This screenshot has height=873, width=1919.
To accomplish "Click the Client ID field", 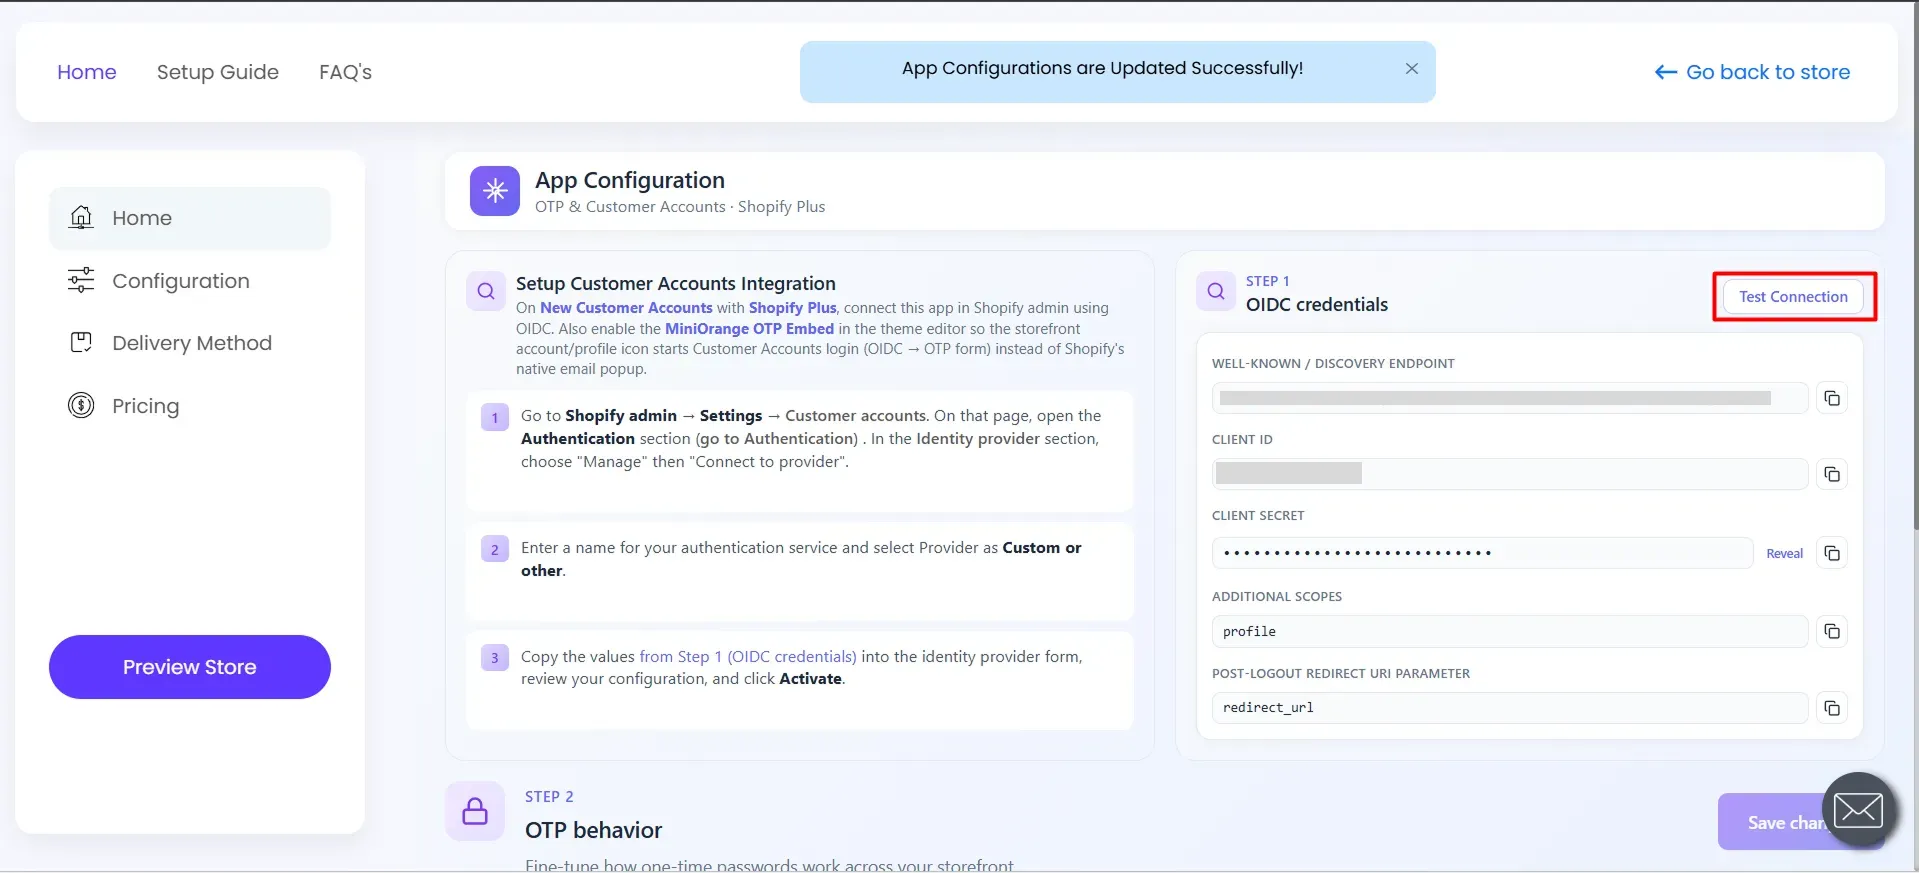I will point(1510,474).
